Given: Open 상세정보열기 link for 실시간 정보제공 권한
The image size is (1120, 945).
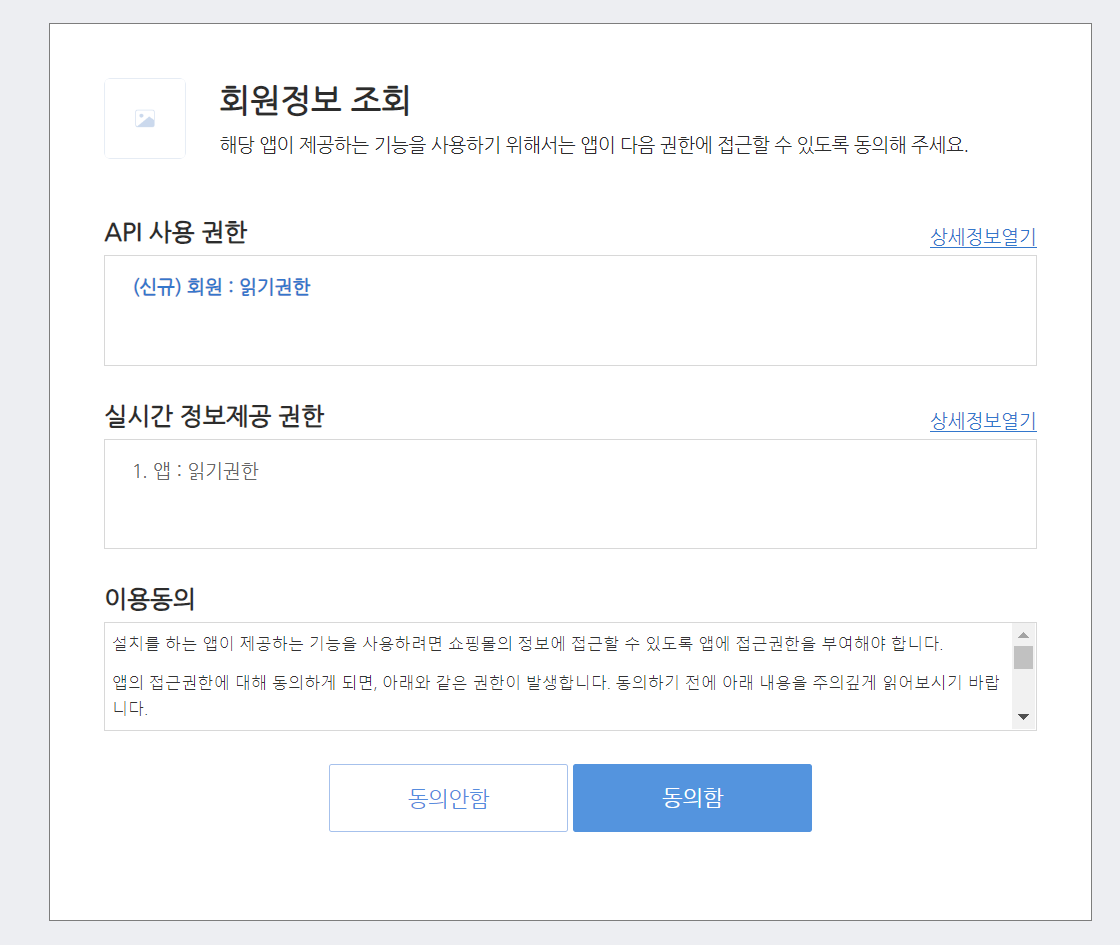Looking at the screenshot, I should 983,421.
